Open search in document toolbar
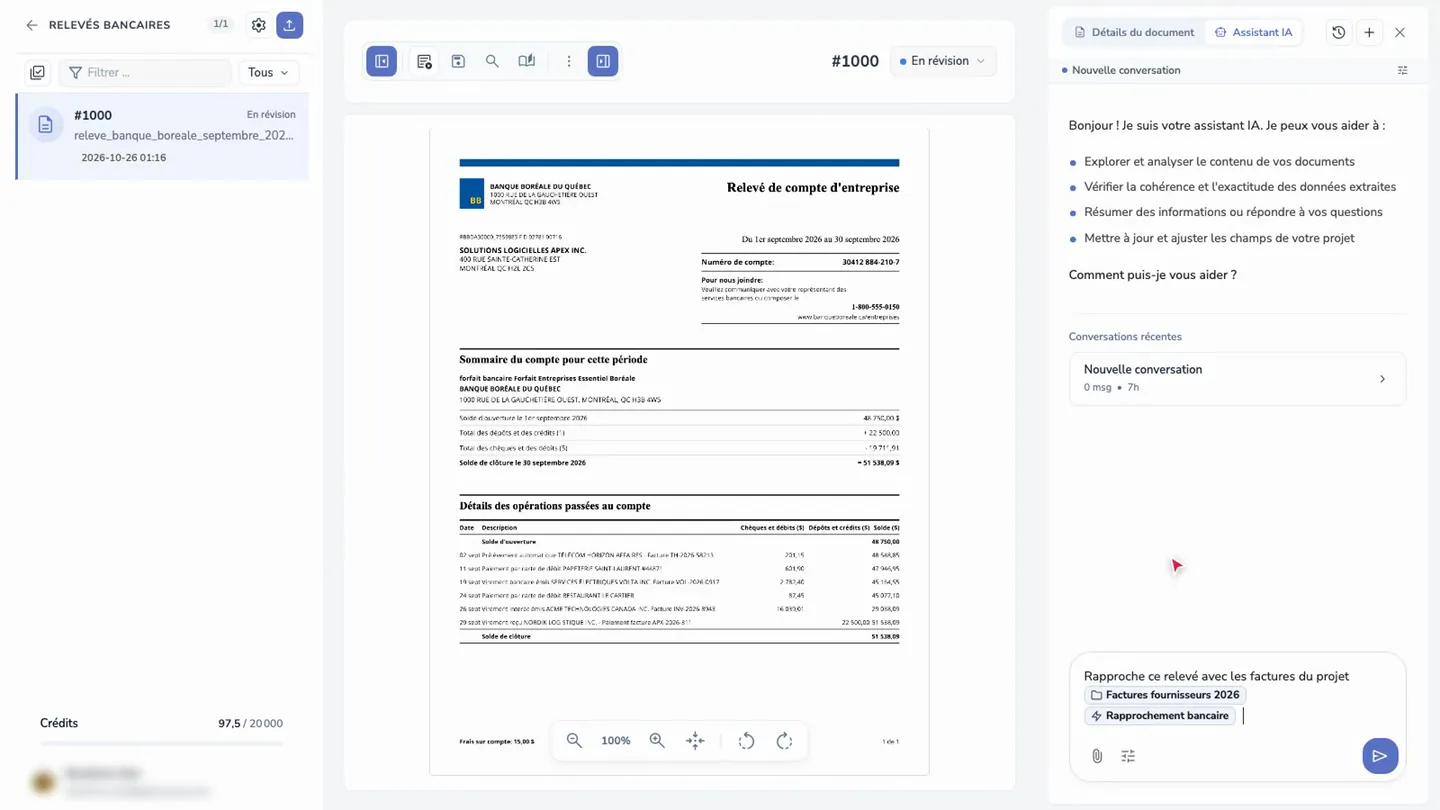The width and height of the screenshot is (1440, 810). [492, 61]
